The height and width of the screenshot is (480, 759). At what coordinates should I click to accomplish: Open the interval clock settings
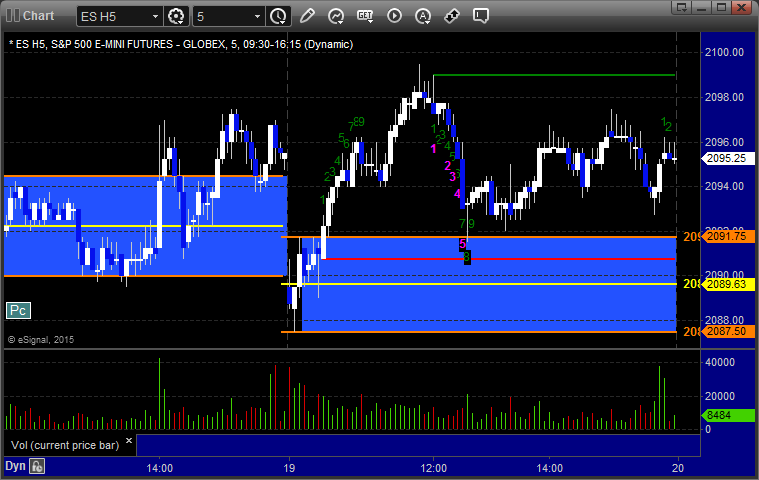(278, 16)
